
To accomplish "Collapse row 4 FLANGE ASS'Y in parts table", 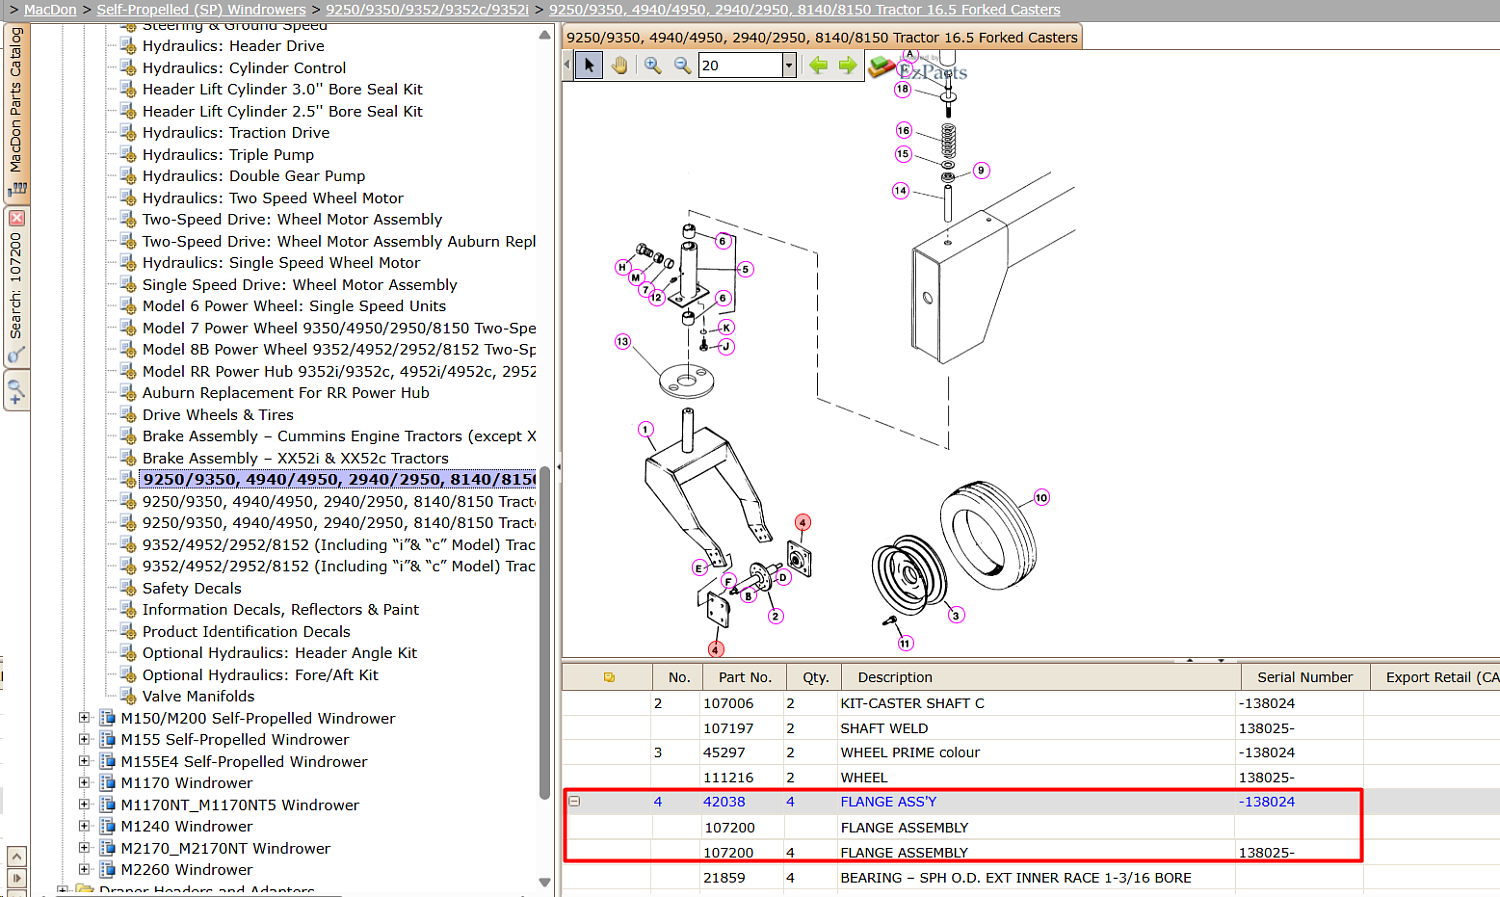I will pos(575,801).
